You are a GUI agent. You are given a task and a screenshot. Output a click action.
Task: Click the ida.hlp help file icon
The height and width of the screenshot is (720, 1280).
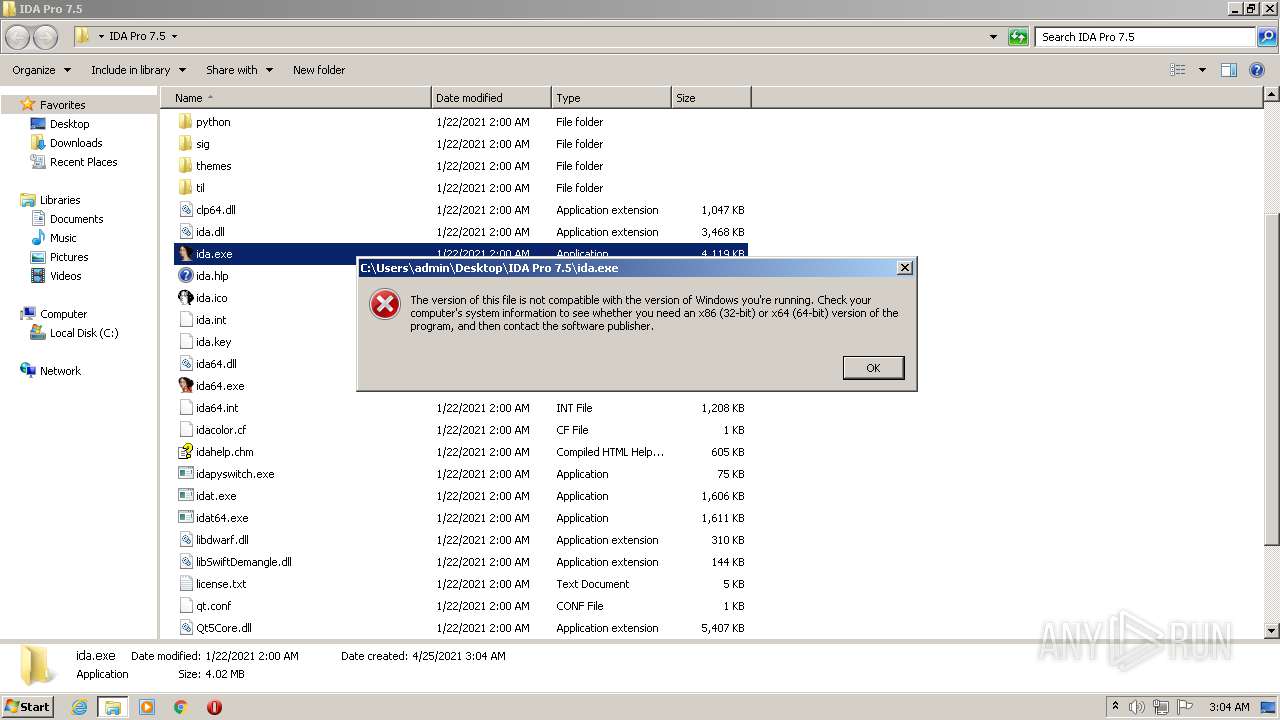pos(185,276)
